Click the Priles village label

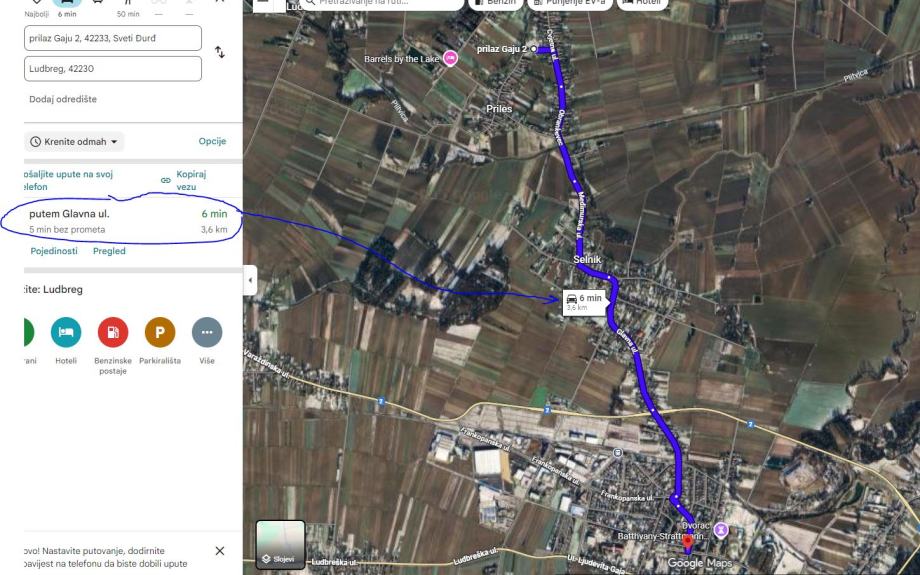499,109
